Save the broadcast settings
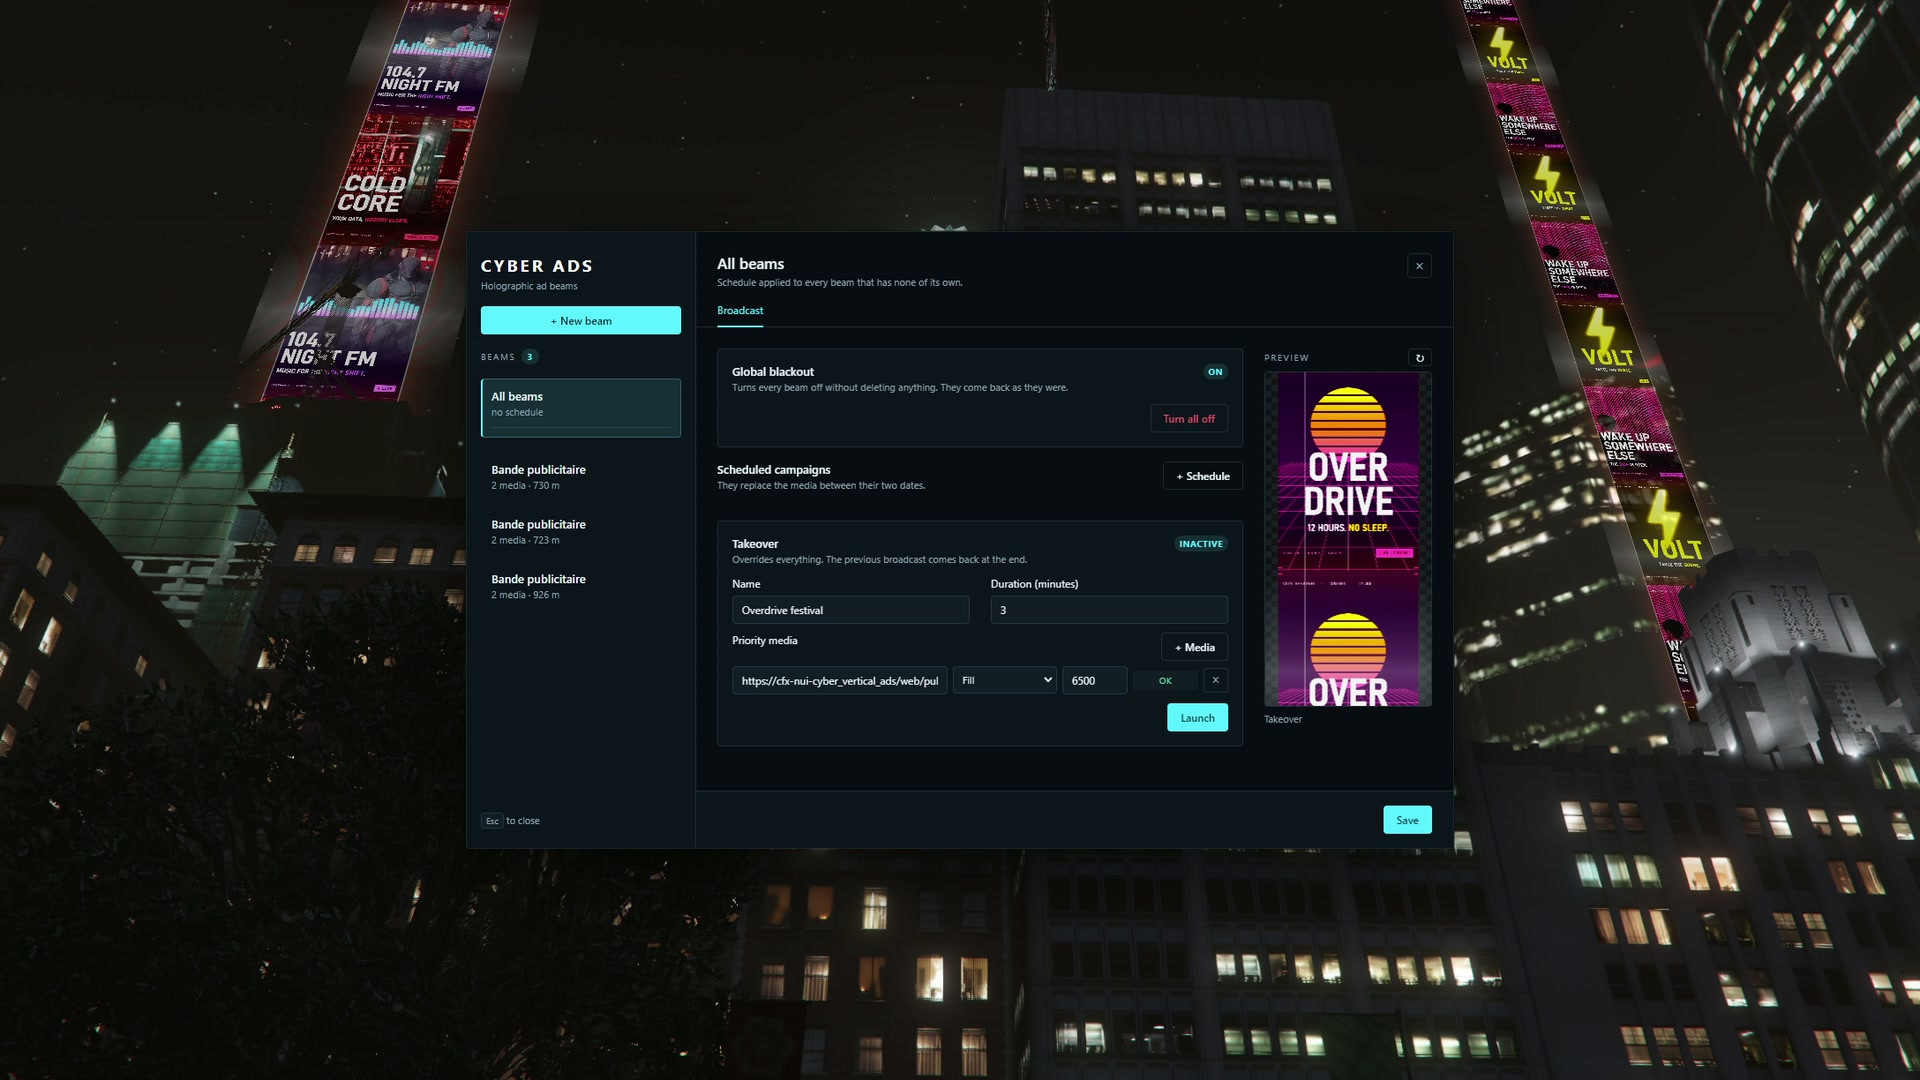 click(x=1407, y=820)
